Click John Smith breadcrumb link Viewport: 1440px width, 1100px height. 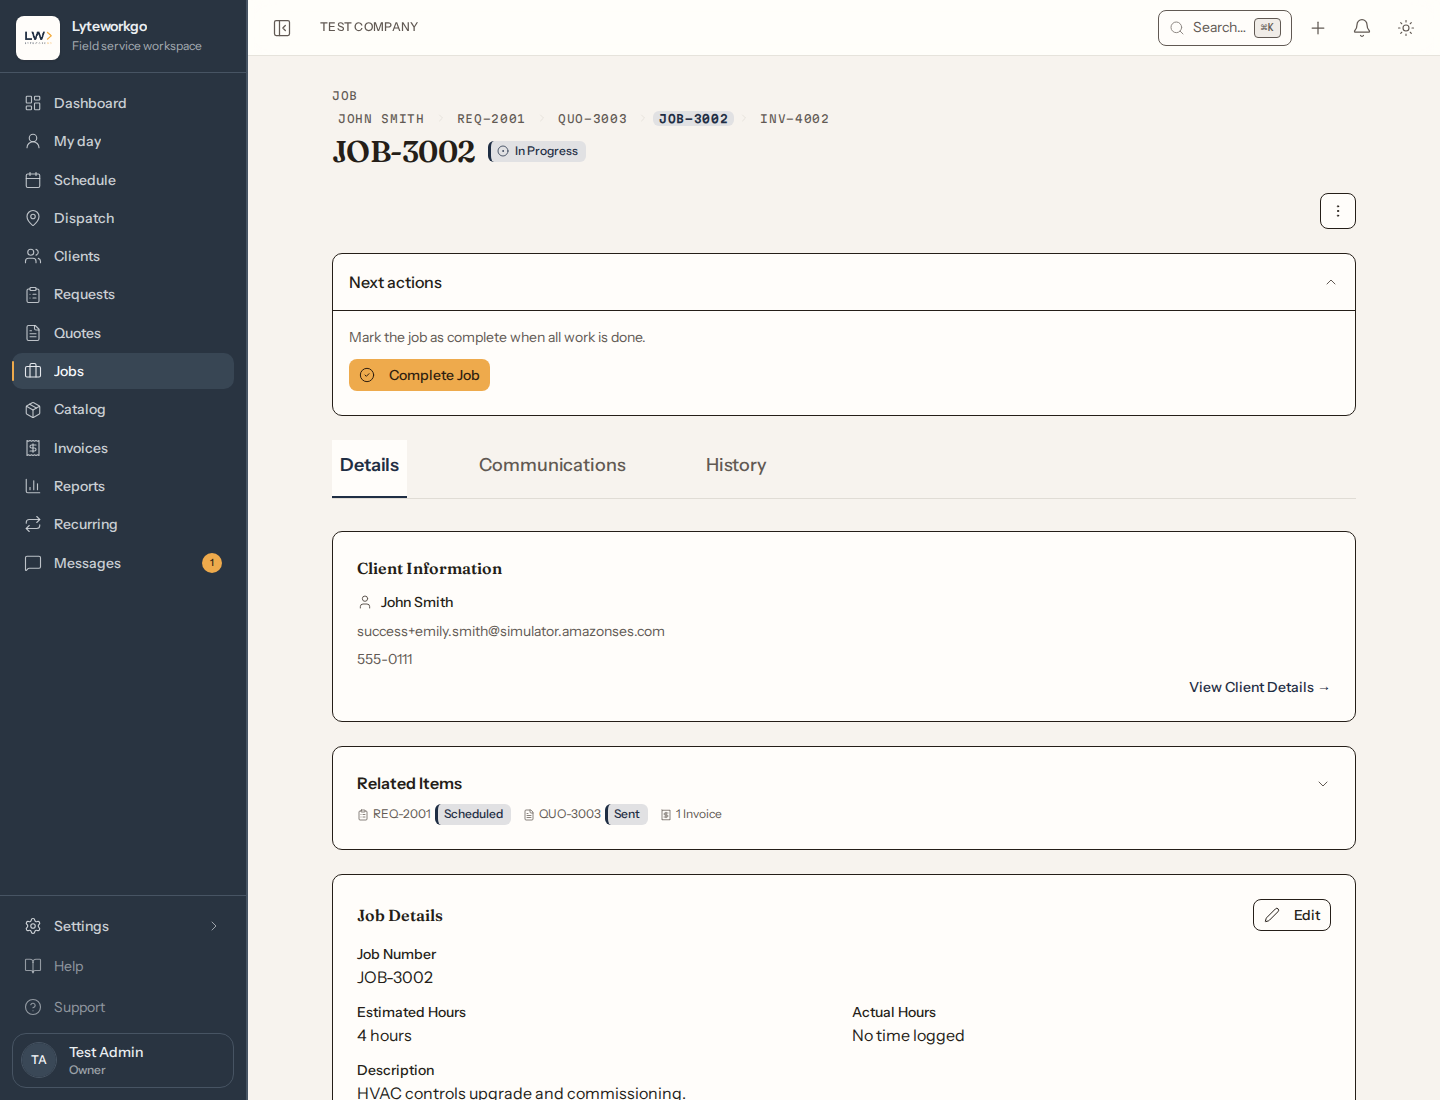[381, 119]
